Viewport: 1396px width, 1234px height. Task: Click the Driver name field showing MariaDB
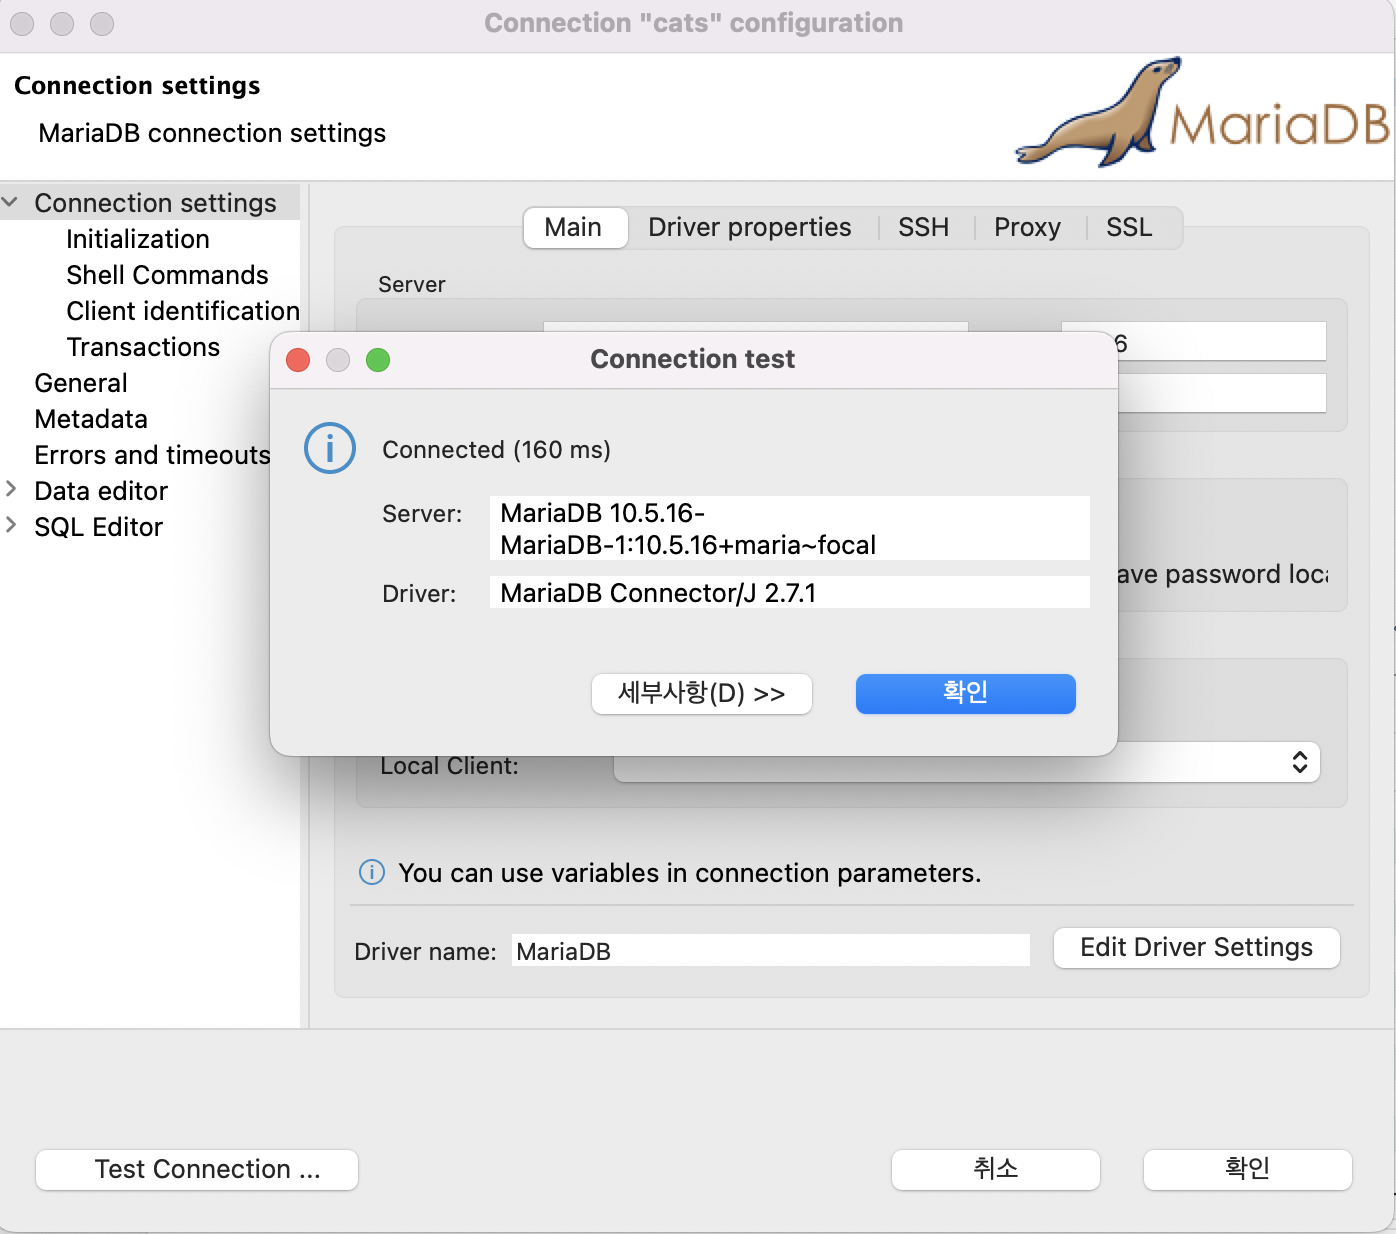pyautogui.click(x=771, y=950)
